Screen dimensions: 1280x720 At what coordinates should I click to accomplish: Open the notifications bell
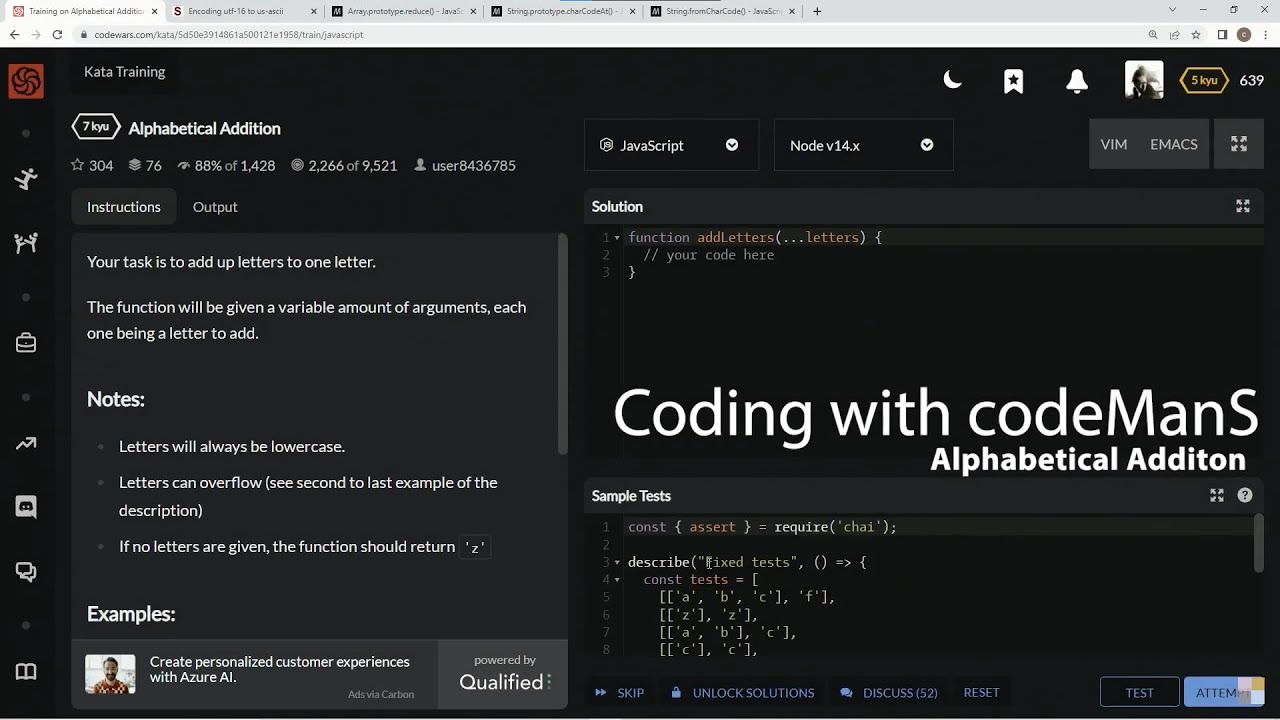(x=1077, y=81)
